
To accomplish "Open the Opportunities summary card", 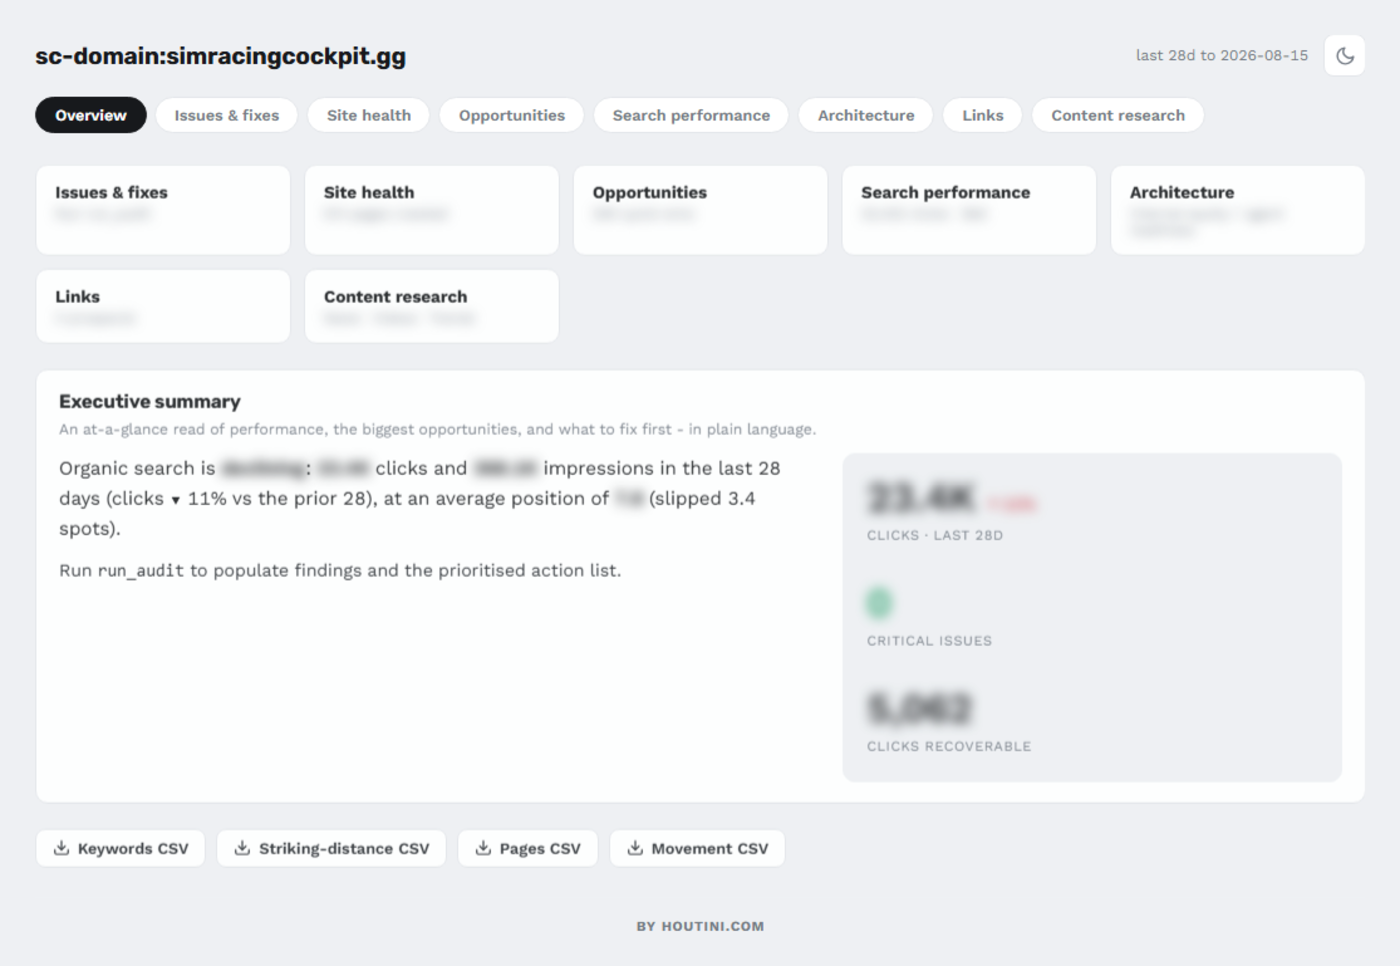I will pyautogui.click(x=701, y=210).
